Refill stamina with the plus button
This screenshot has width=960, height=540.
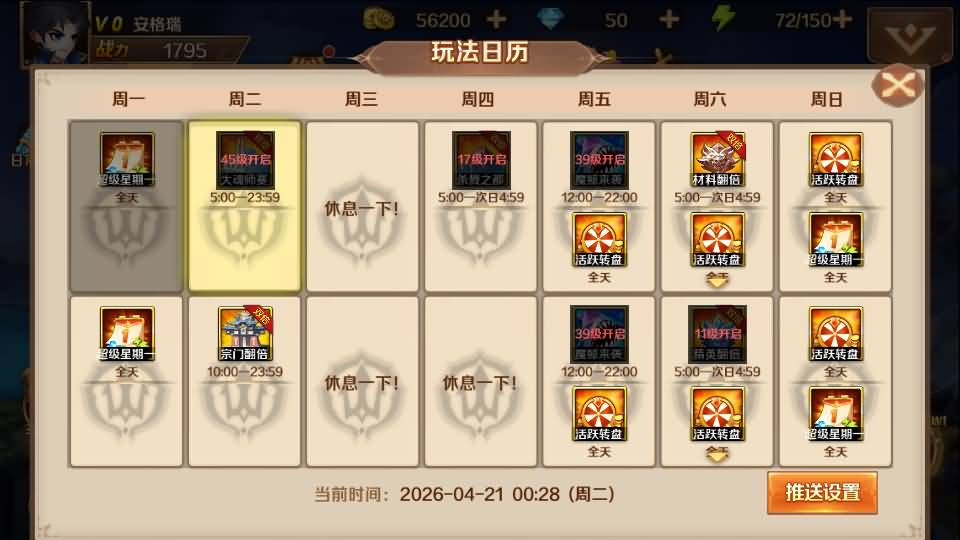(842, 20)
